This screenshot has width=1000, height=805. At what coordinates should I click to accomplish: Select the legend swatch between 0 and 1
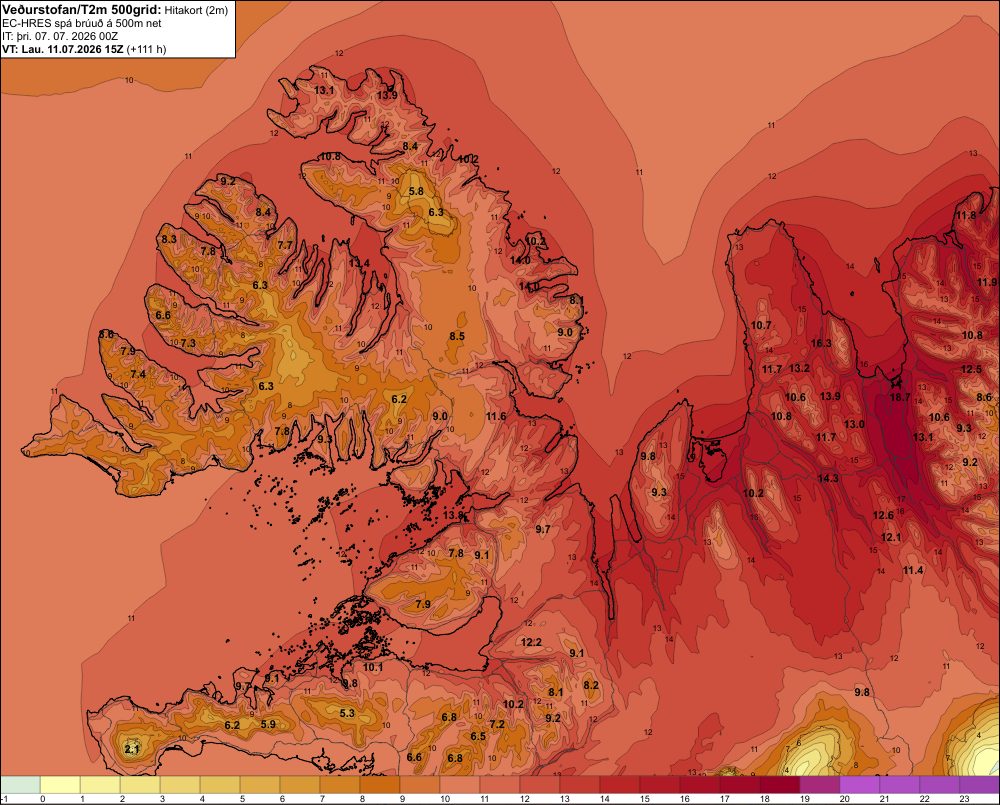click(61, 785)
